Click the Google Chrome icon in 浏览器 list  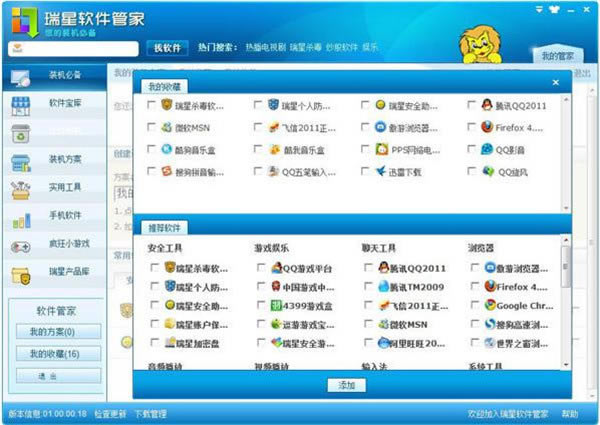tap(490, 306)
